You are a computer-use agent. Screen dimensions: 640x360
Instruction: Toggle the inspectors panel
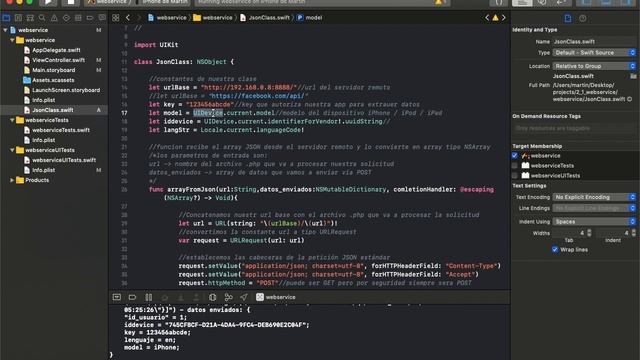click(626, 2)
